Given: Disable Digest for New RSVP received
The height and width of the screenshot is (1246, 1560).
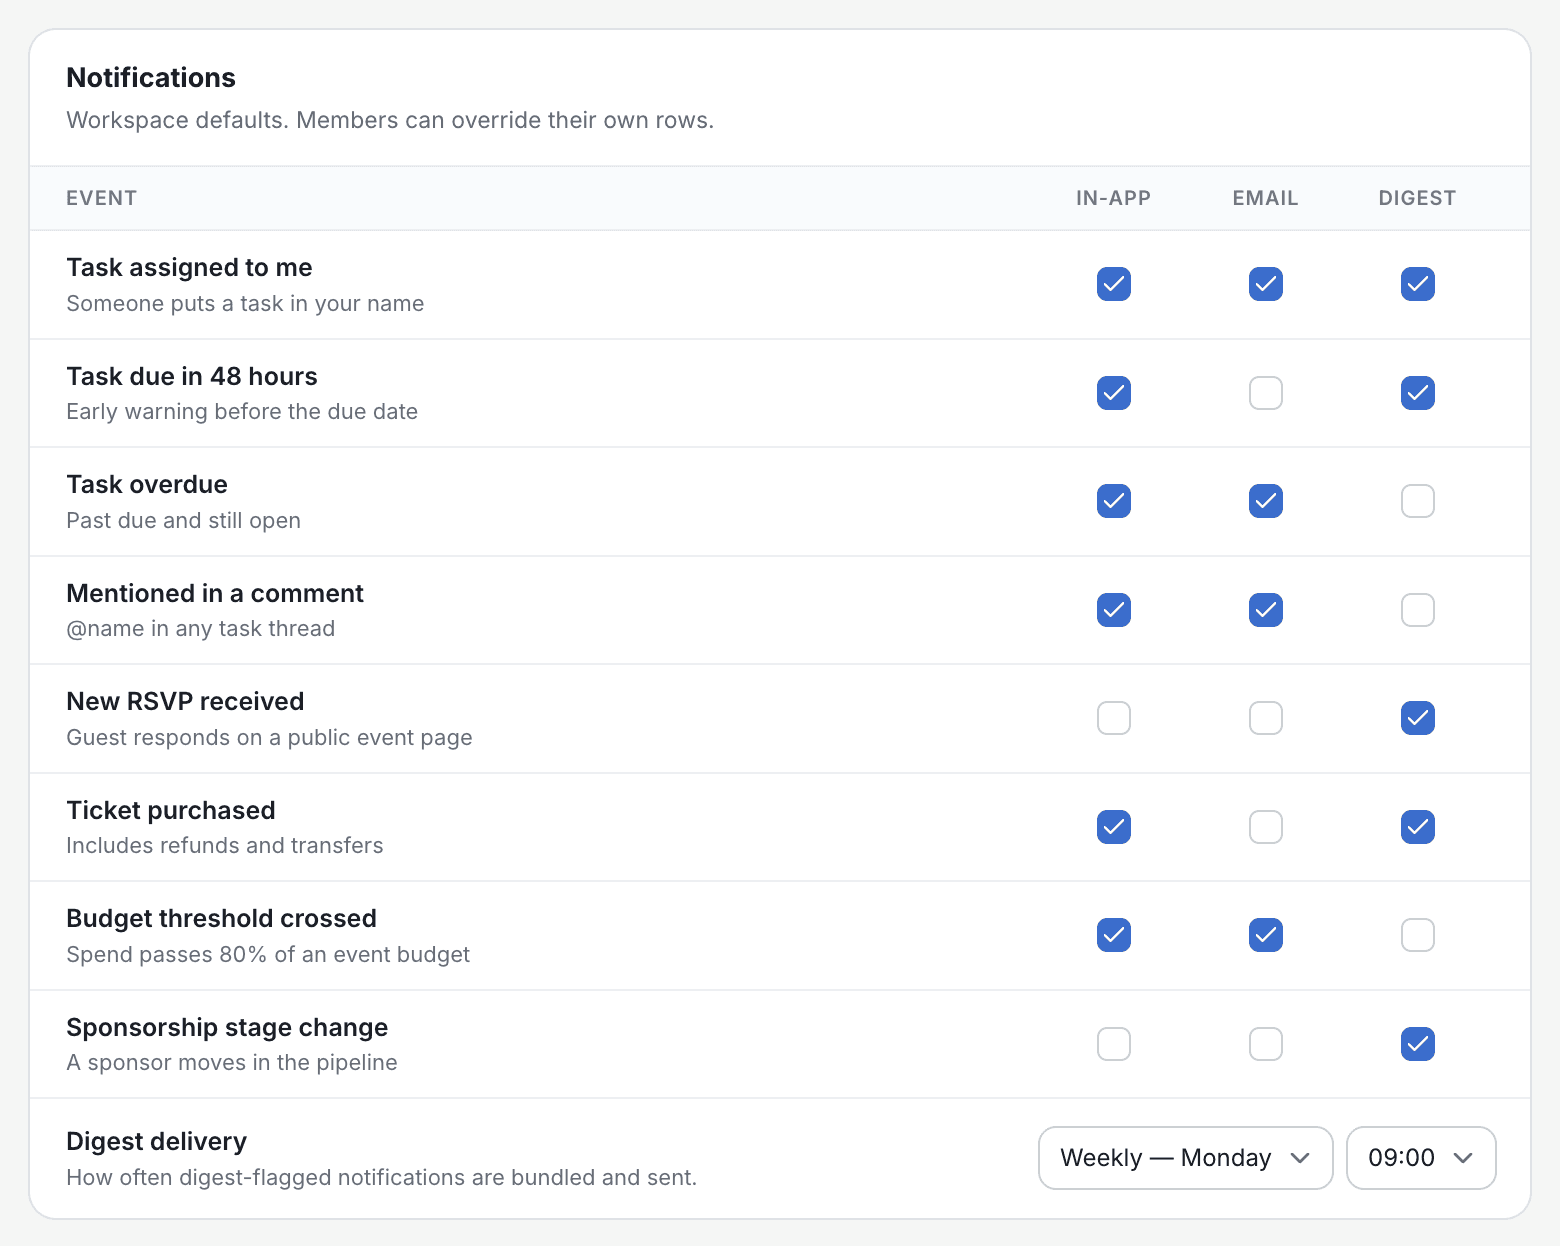Looking at the screenshot, I should point(1418,718).
